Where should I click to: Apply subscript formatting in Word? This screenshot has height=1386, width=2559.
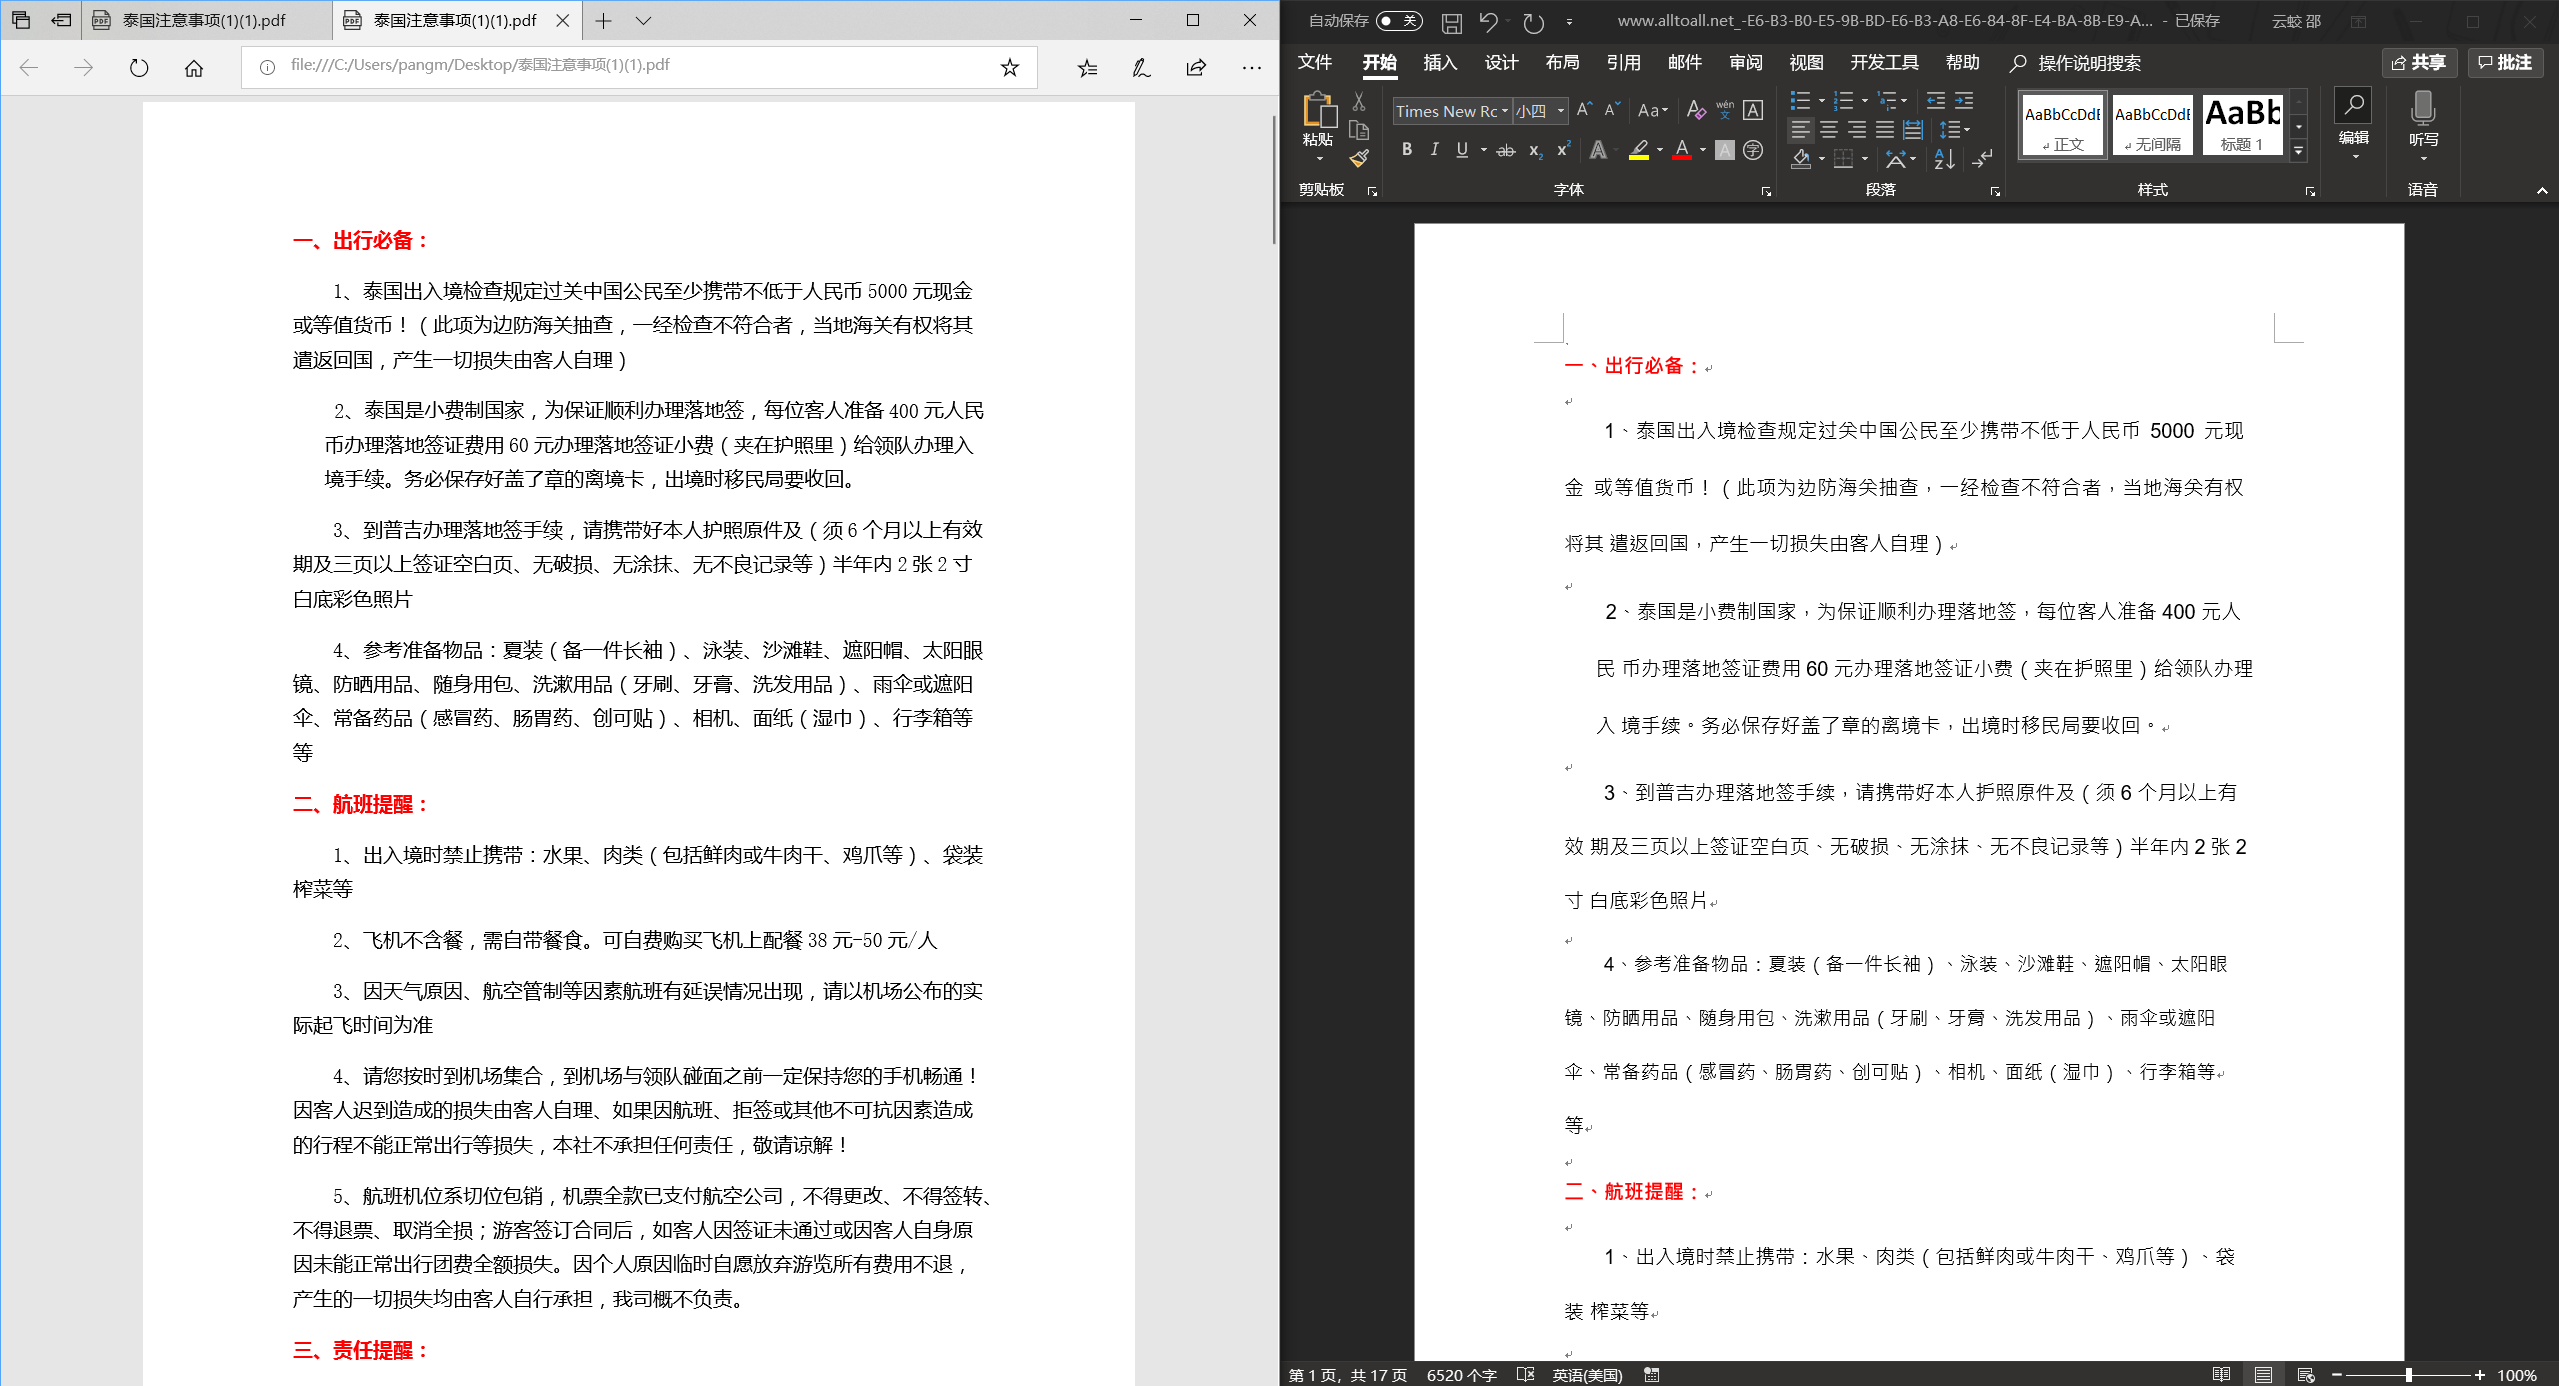click(x=1536, y=150)
